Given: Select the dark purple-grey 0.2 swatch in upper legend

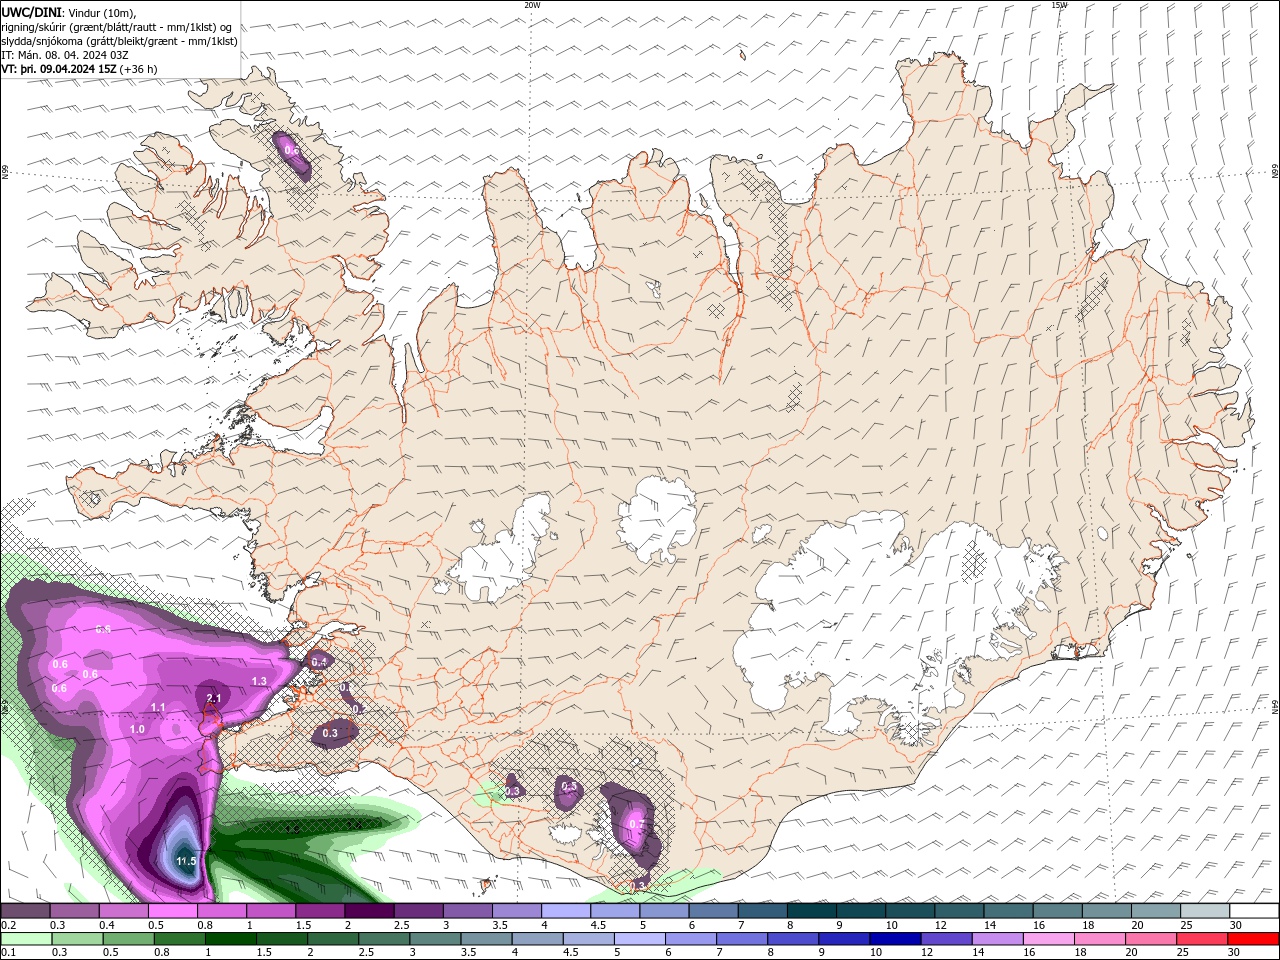Looking at the screenshot, I should pos(25,911).
